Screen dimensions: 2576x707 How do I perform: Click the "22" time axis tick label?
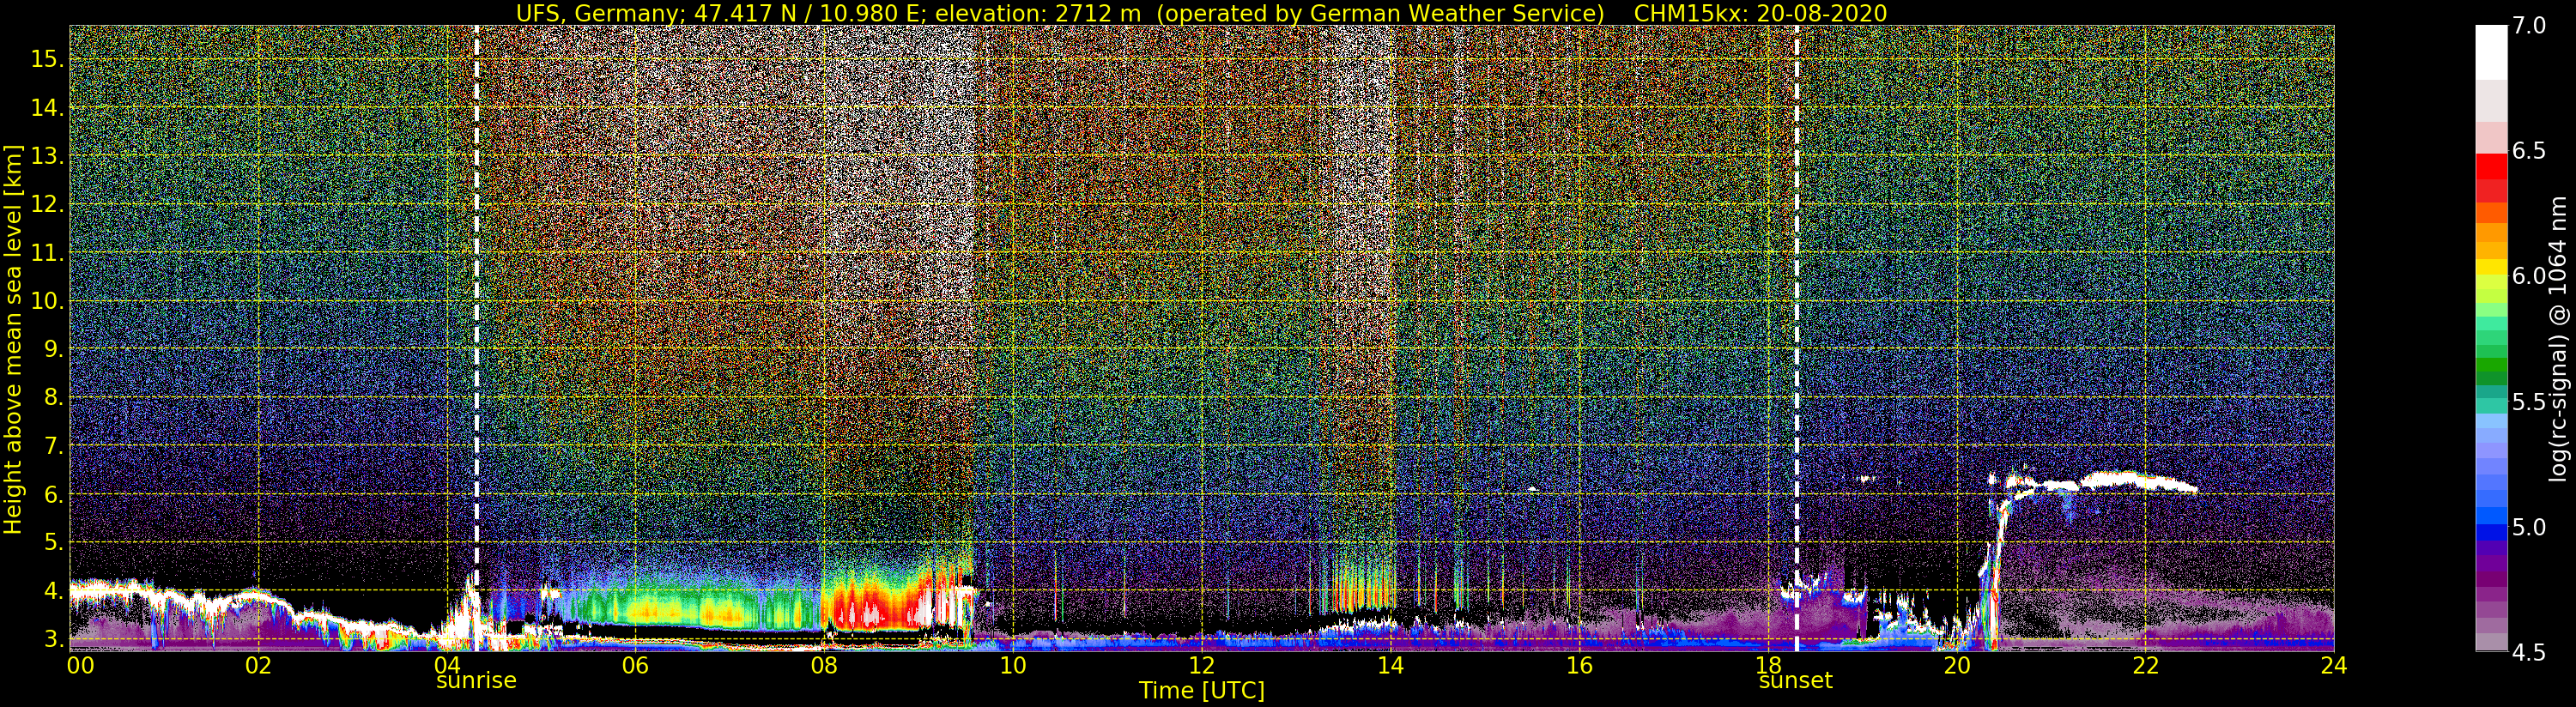pos(2145,665)
